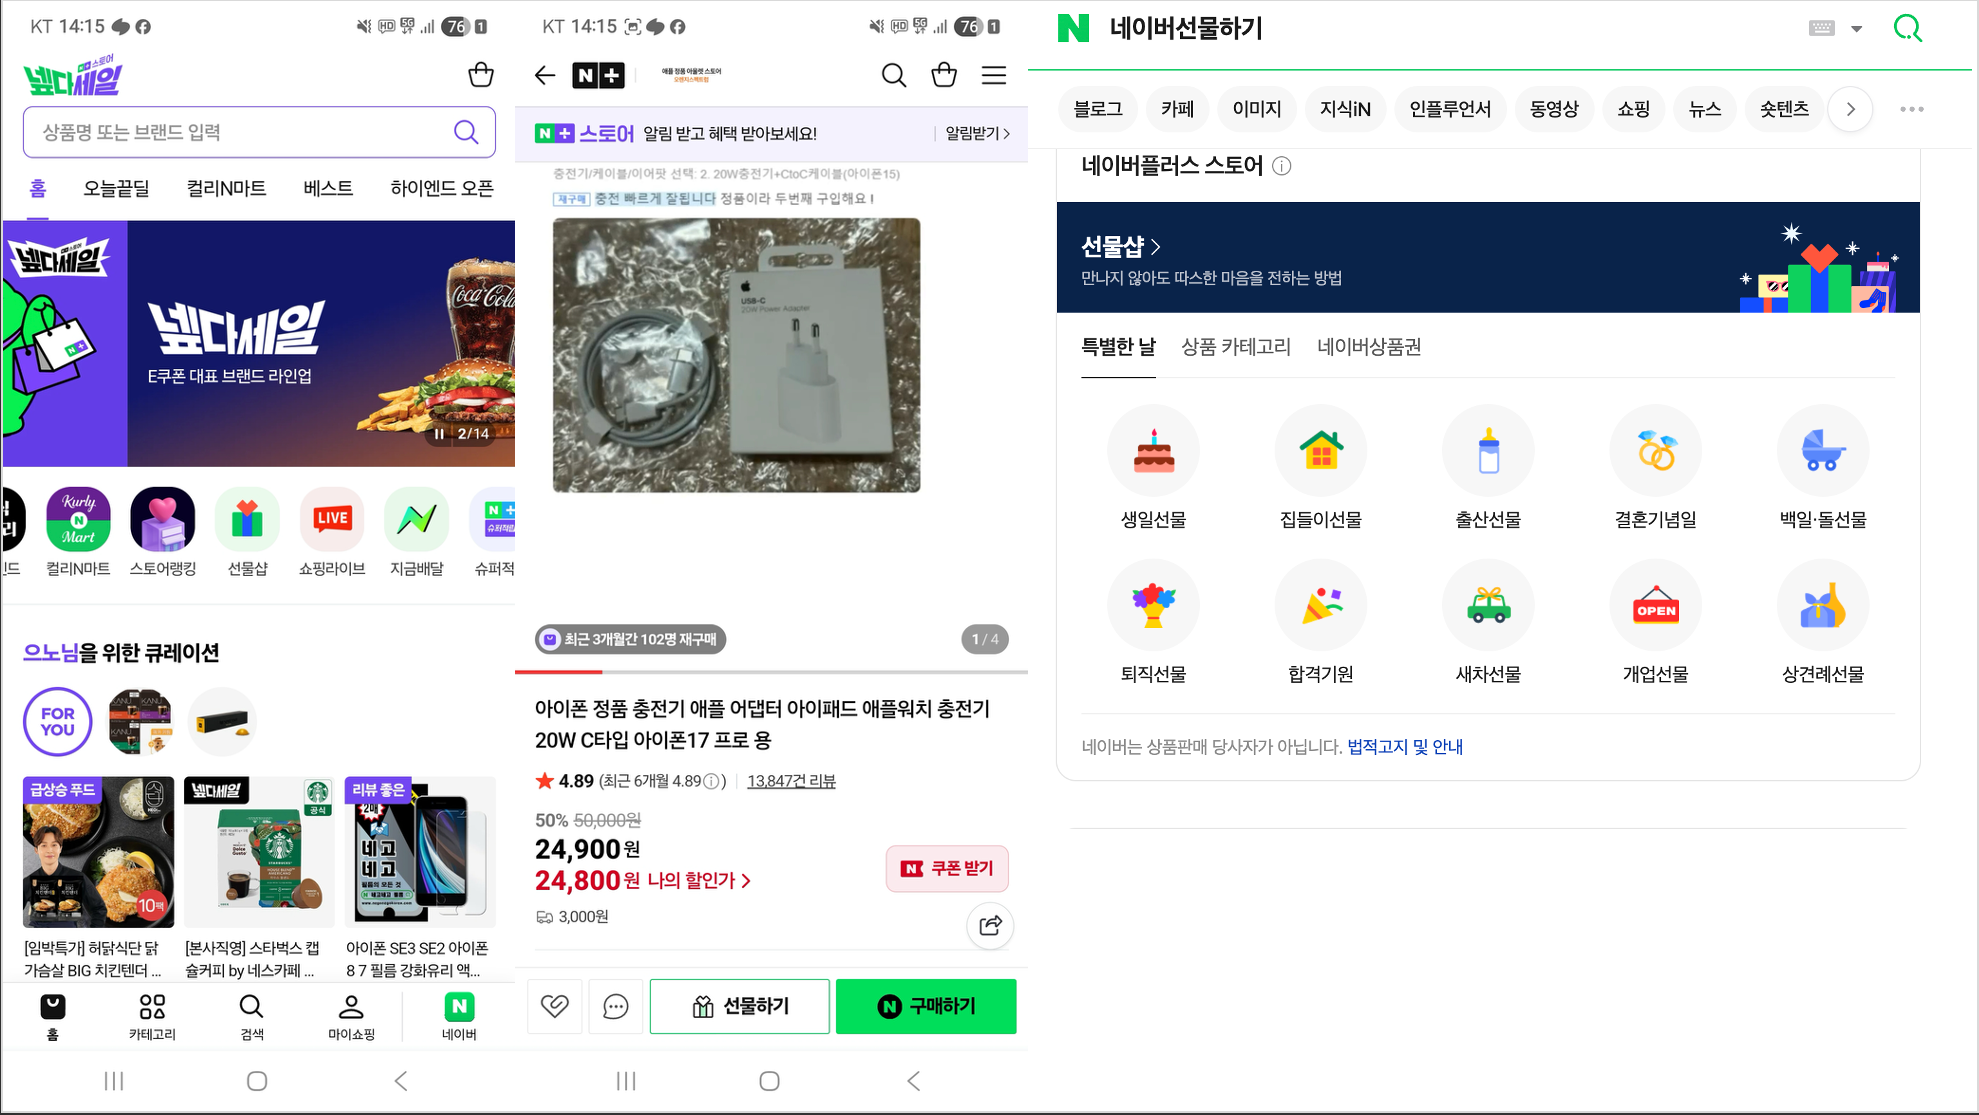Click the 상품명 또는 브랜드 search field
Screen dimensions: 1979x1115
[x=240, y=132]
